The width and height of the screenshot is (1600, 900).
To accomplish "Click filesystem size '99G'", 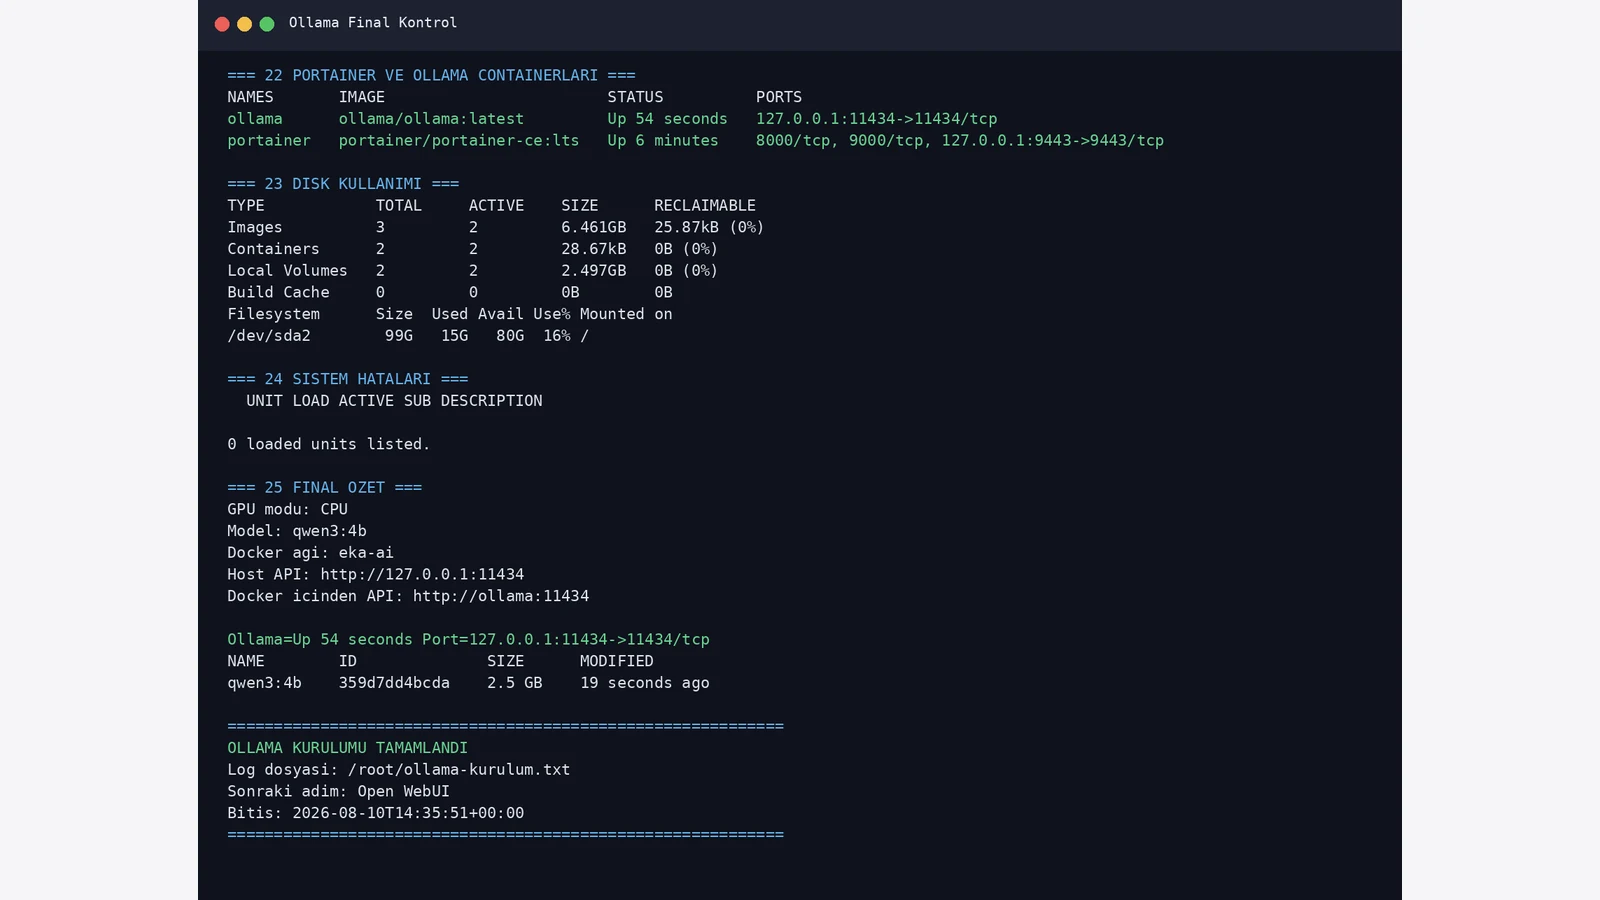I will click(399, 336).
